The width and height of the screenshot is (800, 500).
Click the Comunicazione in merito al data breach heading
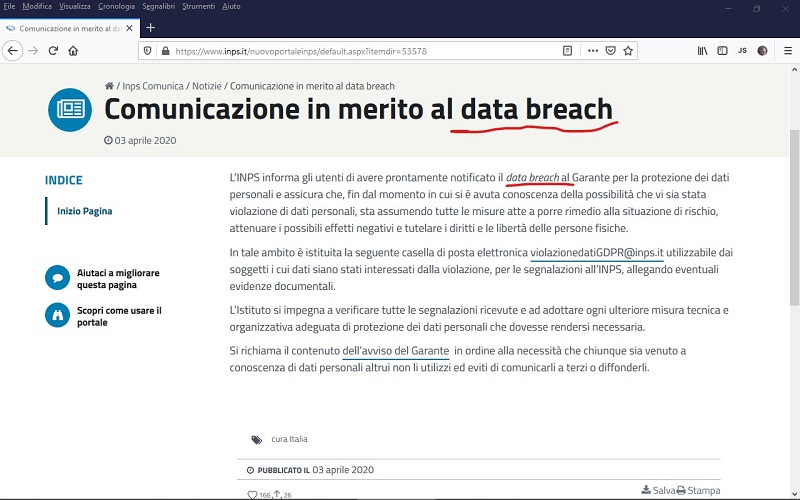[358, 109]
